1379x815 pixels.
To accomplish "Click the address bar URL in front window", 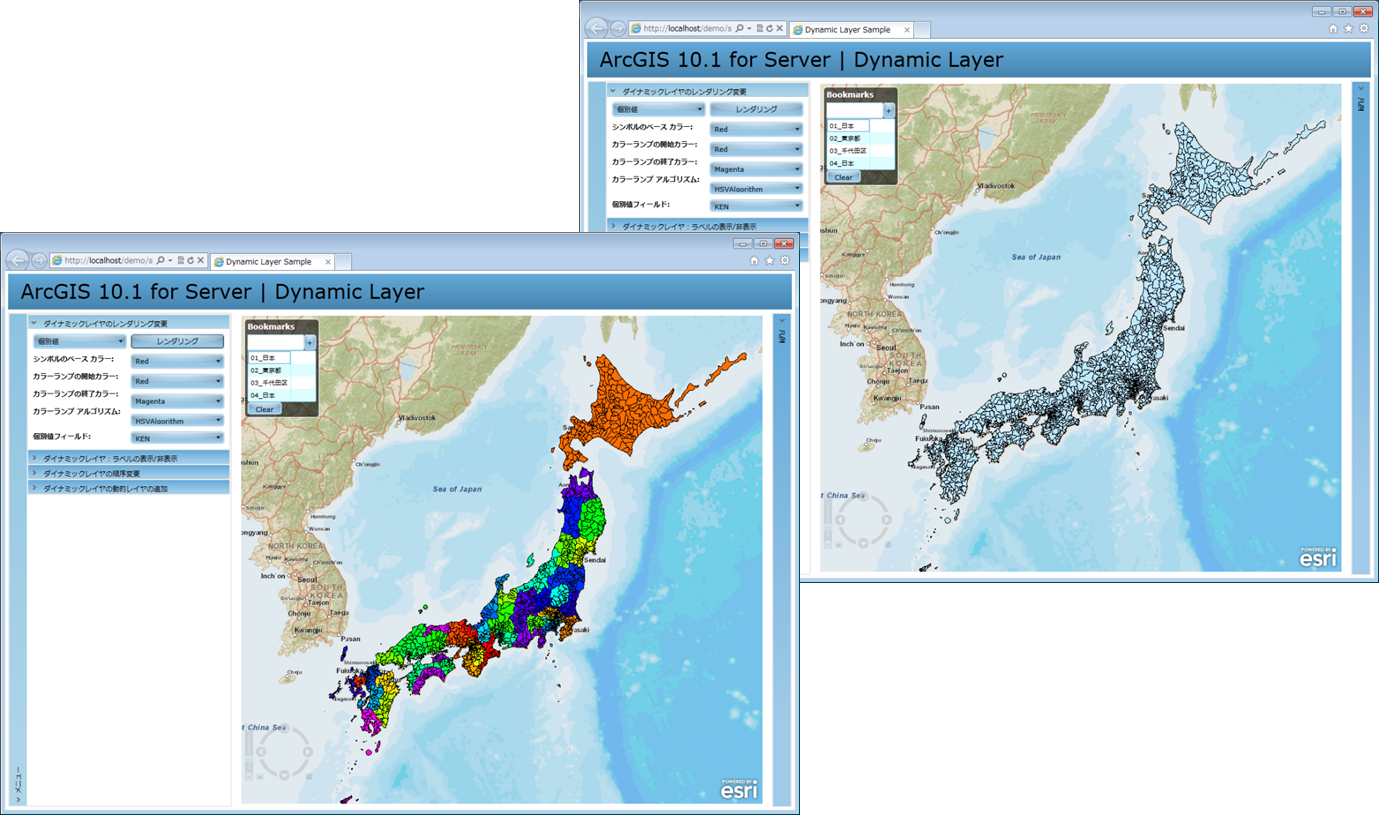I will point(108,261).
